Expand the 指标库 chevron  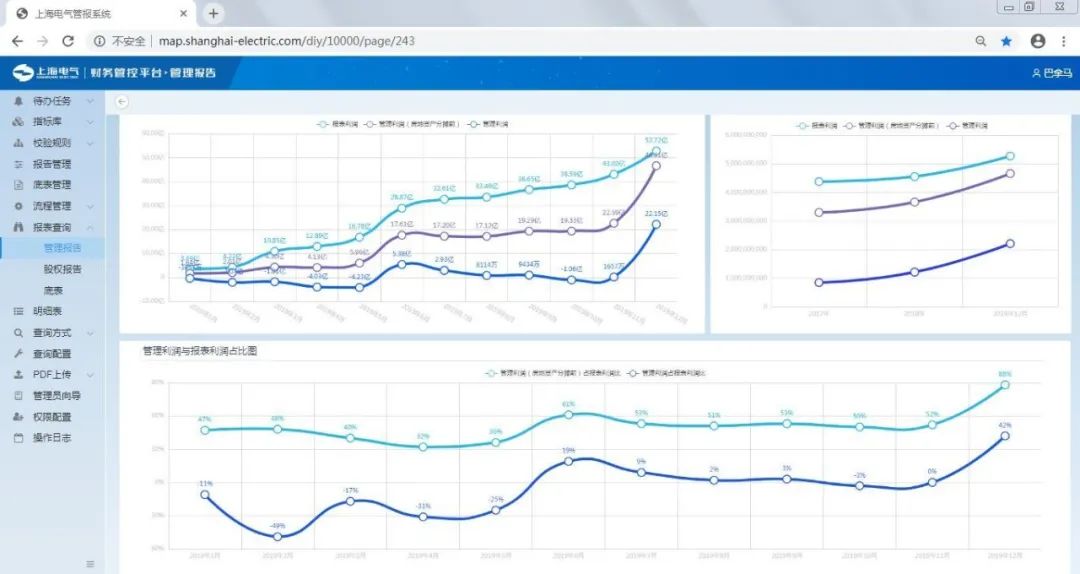click(90, 121)
